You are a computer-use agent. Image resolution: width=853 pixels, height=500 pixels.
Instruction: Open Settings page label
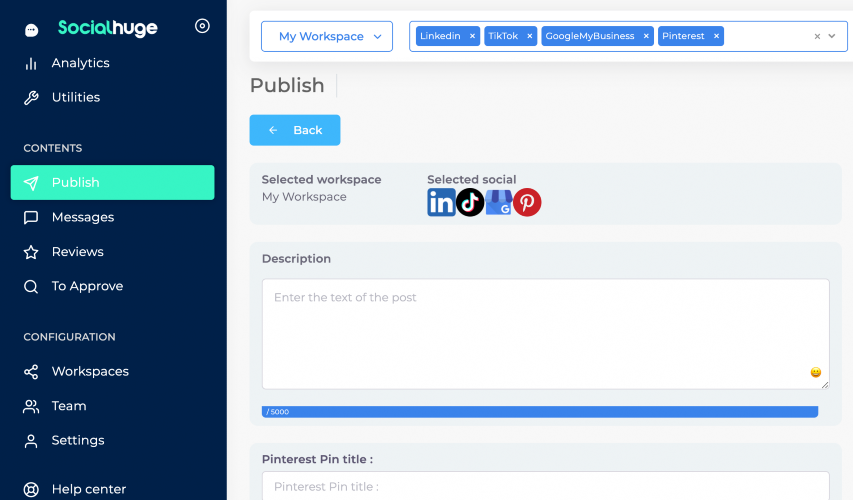pyautogui.click(x=78, y=440)
